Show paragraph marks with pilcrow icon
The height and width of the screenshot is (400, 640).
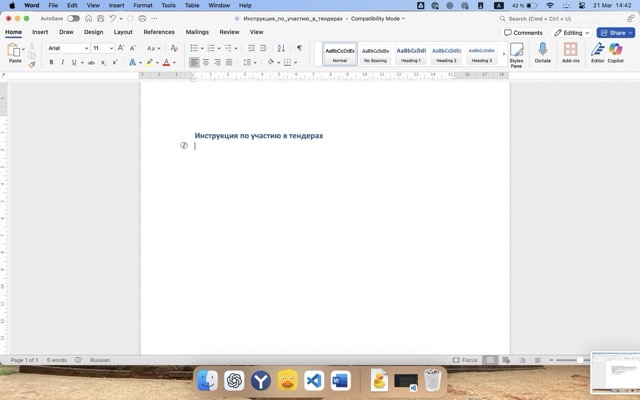pos(298,48)
